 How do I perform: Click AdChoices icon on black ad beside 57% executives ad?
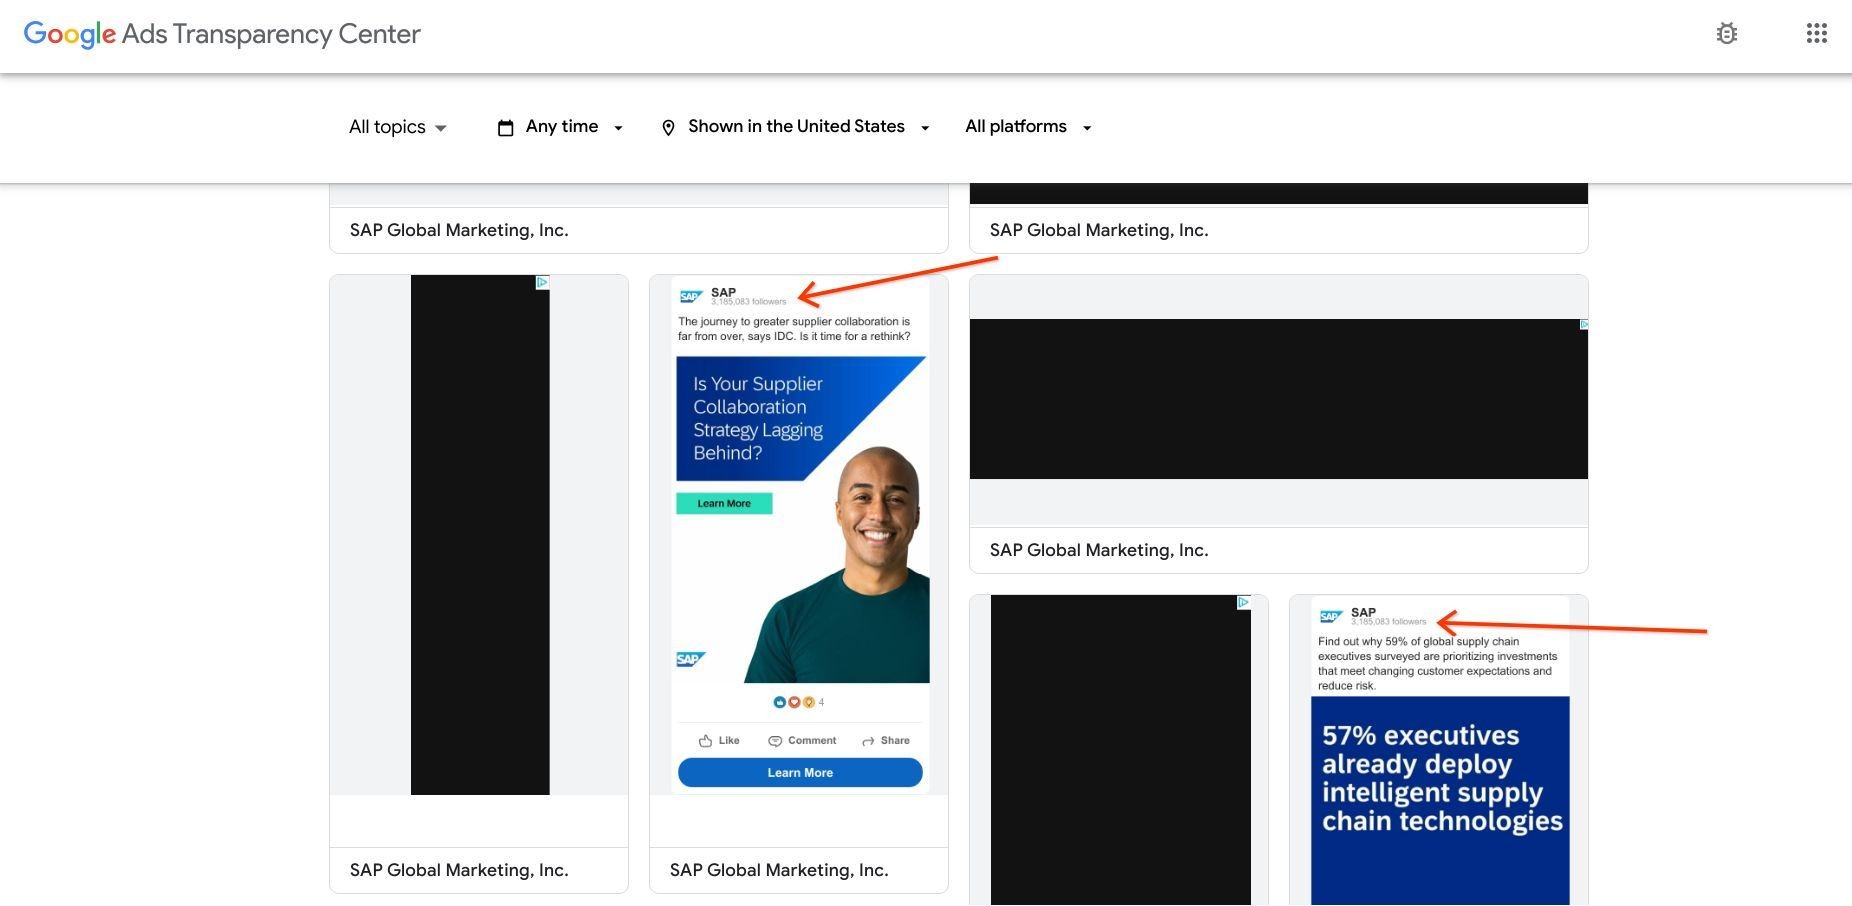click(1243, 603)
